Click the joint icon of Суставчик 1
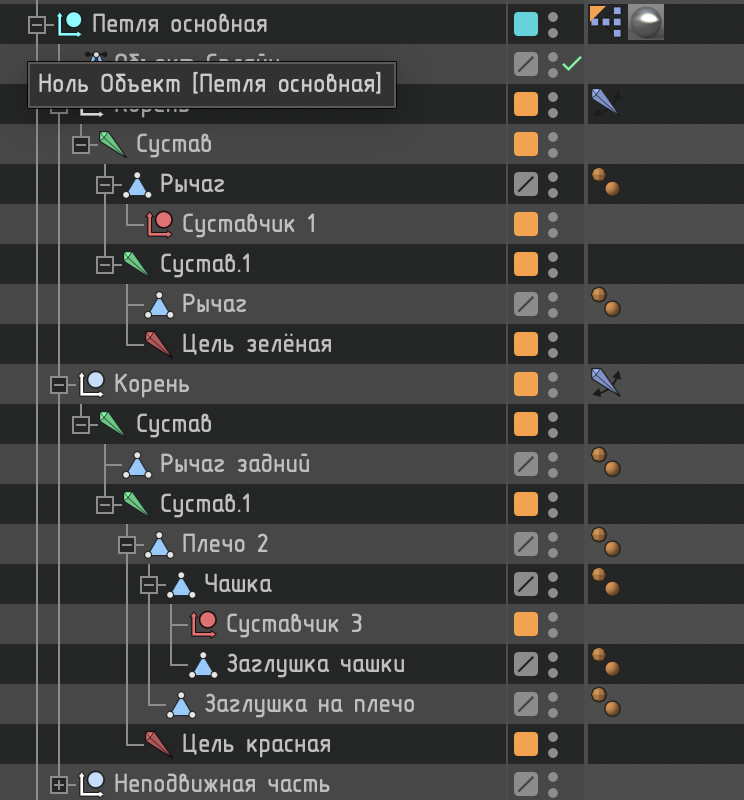This screenshot has width=744, height=800. click(161, 224)
